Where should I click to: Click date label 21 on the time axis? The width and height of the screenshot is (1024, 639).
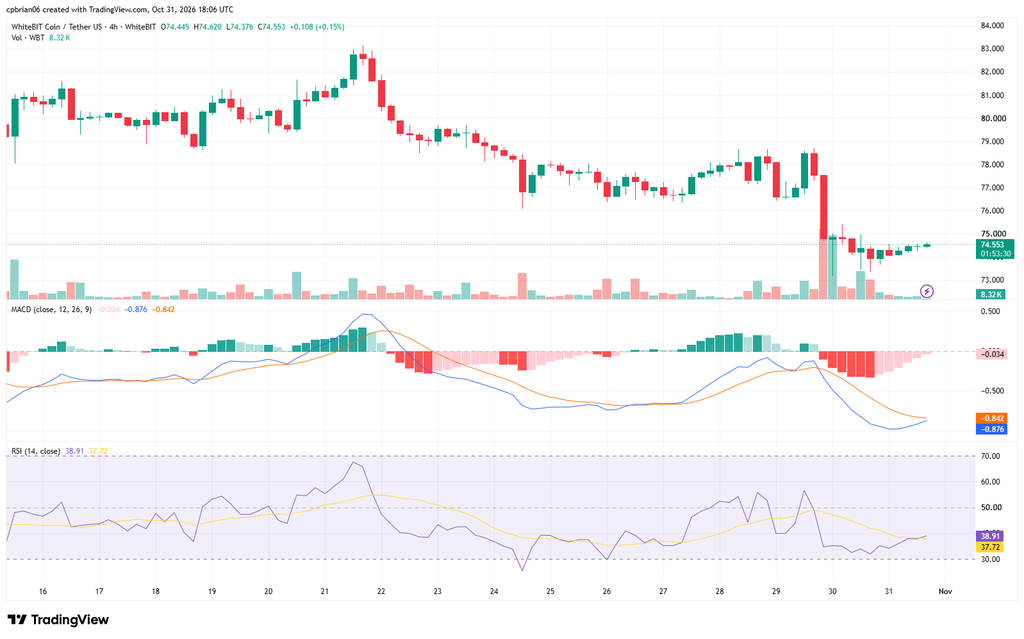tap(325, 591)
